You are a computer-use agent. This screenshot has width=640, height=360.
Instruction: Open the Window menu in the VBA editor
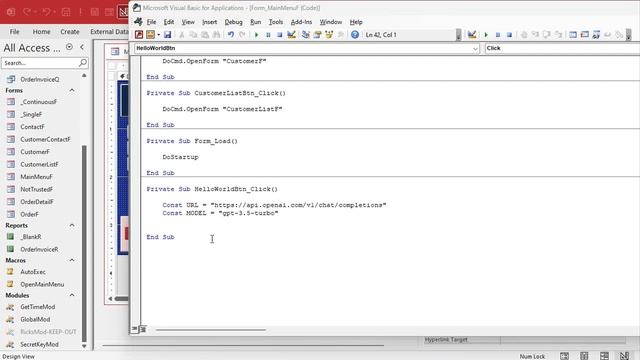(331, 22)
